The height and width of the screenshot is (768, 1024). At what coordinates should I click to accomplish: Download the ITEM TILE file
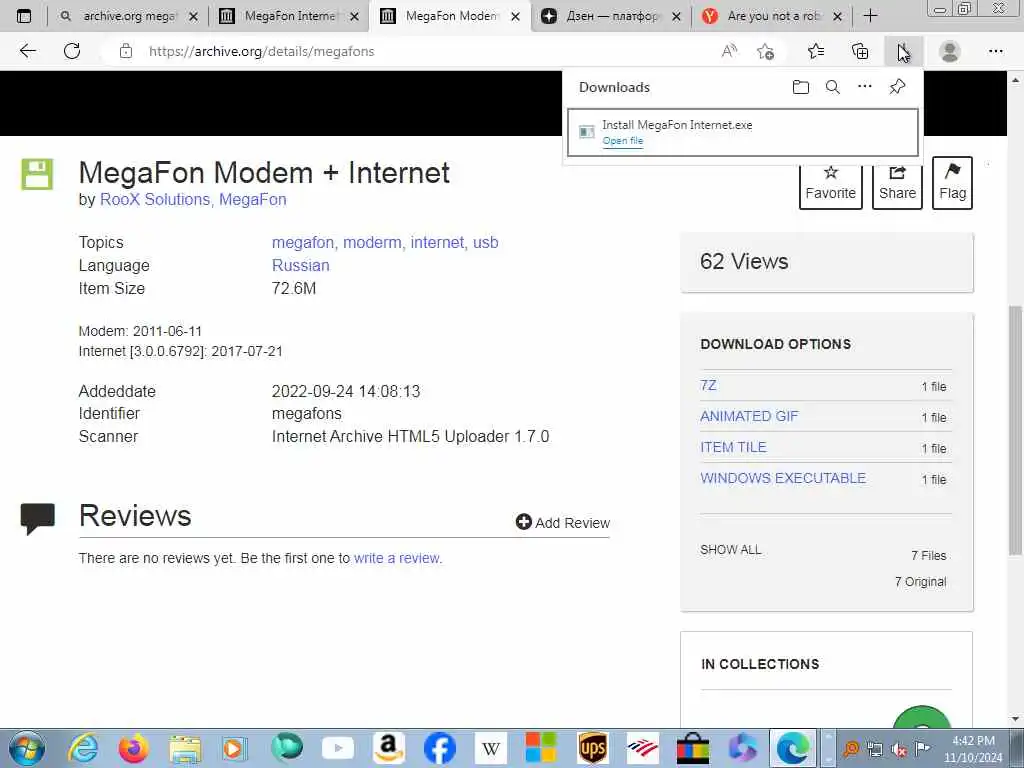(x=733, y=447)
